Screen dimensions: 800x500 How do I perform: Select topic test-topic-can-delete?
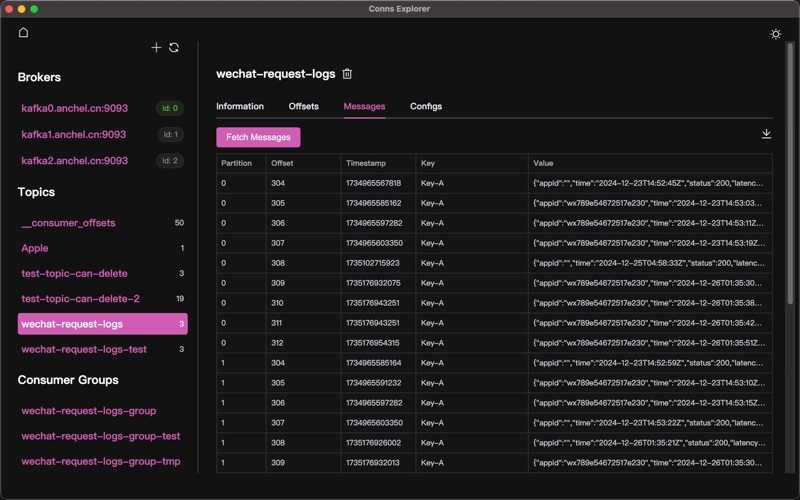74,273
